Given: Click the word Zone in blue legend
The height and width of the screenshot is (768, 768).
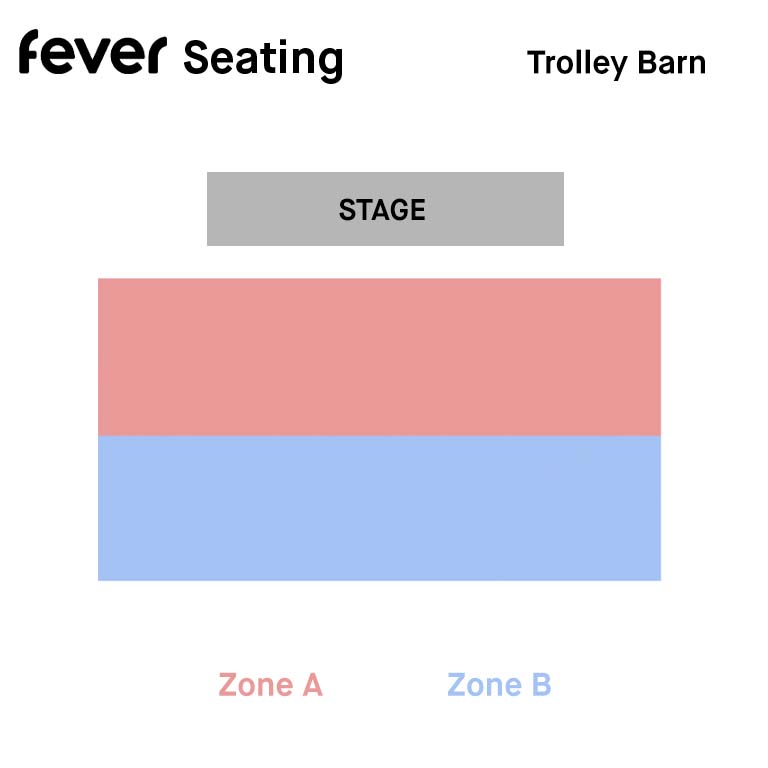Looking at the screenshot, I should (484, 684).
